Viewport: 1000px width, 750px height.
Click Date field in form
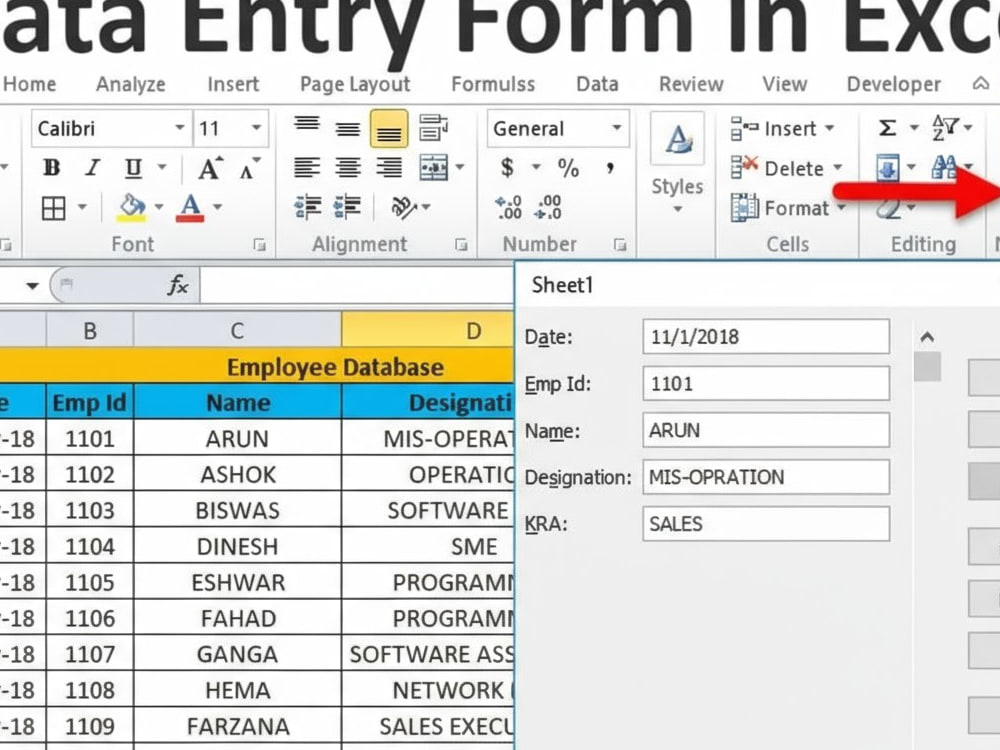tap(766, 337)
